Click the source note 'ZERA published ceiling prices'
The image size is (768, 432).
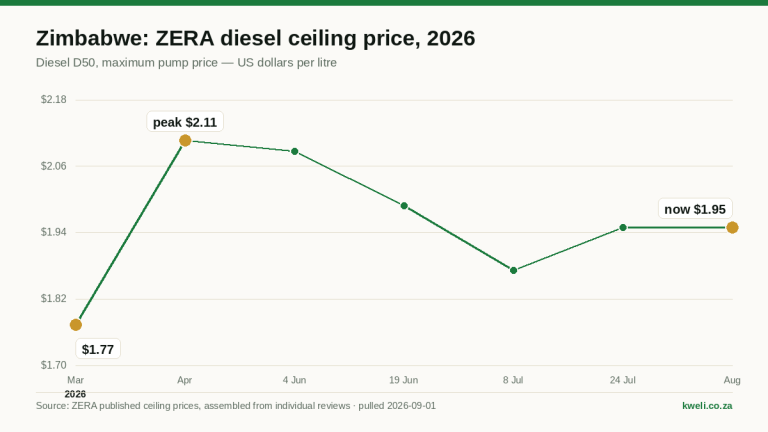(136, 406)
